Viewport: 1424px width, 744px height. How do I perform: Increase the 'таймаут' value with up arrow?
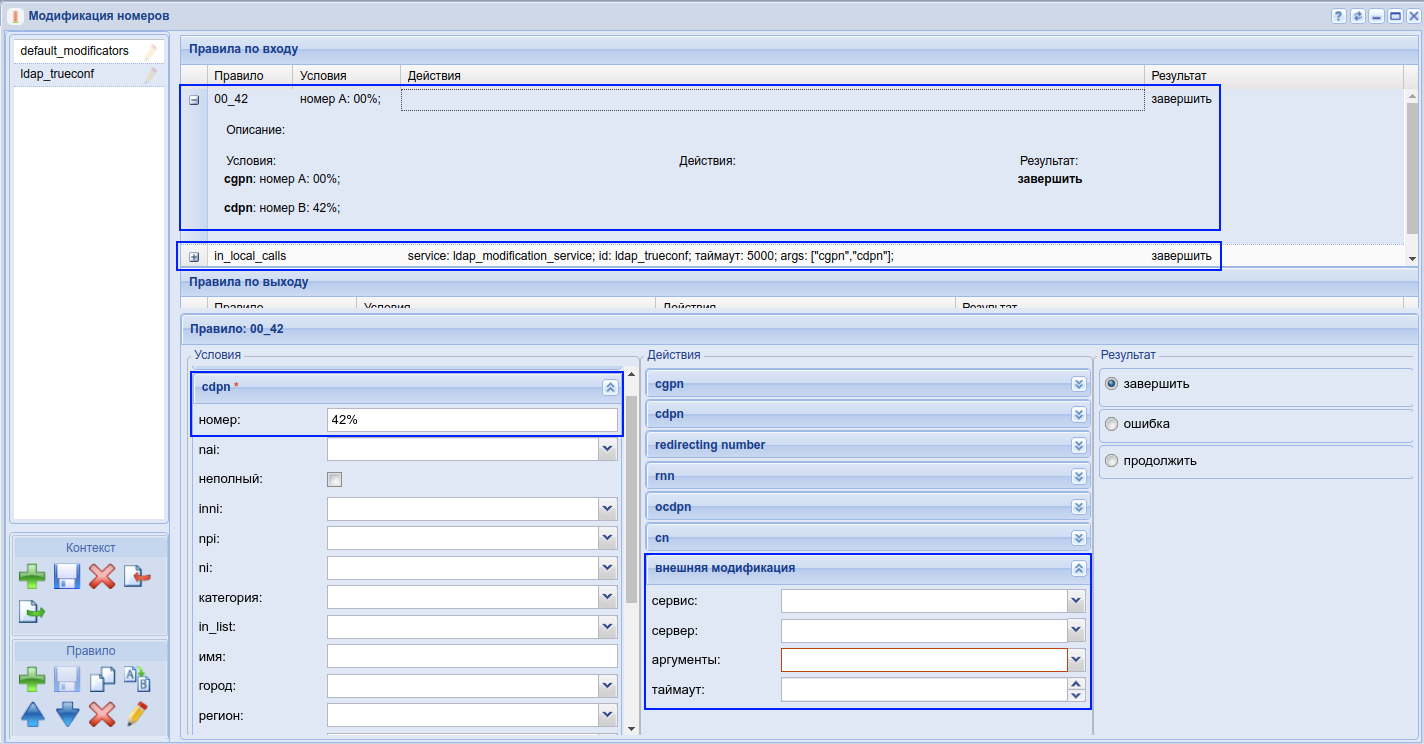click(x=1076, y=685)
